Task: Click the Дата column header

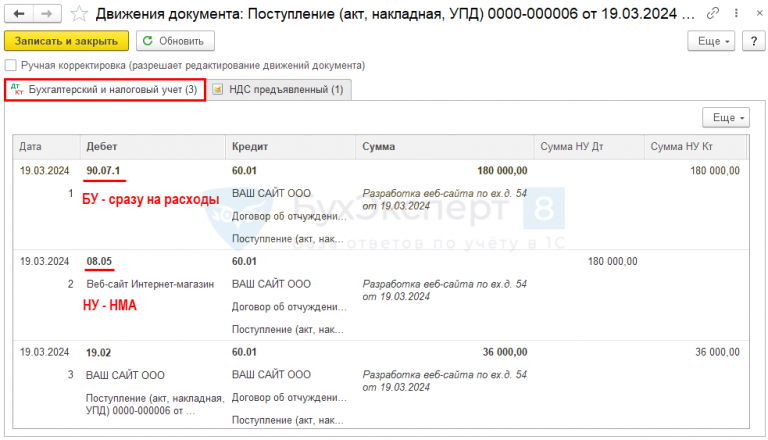Action: (x=47, y=147)
